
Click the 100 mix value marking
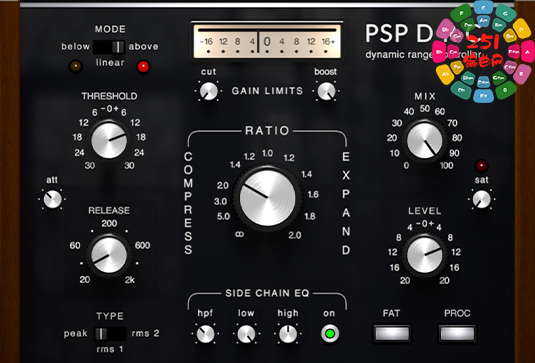click(446, 166)
